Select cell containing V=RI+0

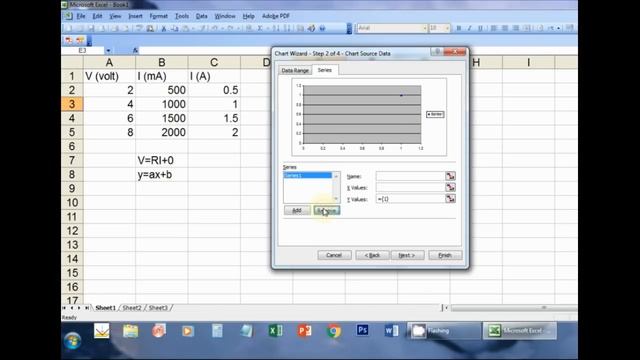pos(162,160)
